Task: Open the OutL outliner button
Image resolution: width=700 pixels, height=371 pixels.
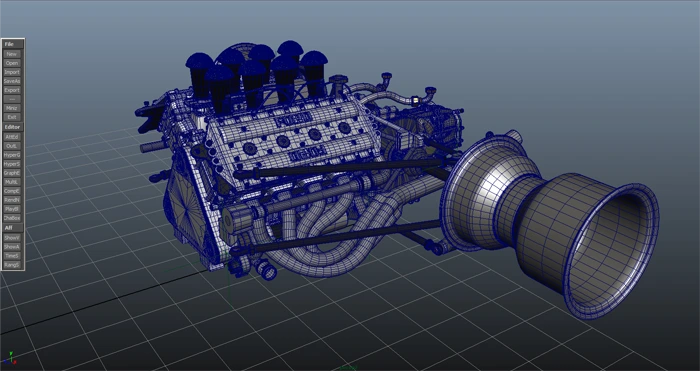Action: [12, 146]
